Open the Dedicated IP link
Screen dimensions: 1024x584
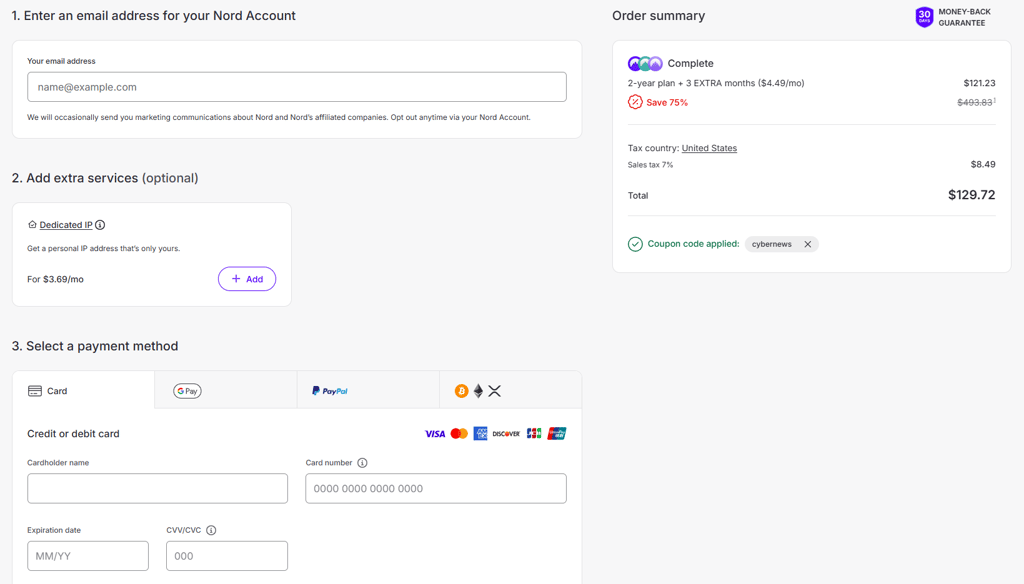coord(66,225)
